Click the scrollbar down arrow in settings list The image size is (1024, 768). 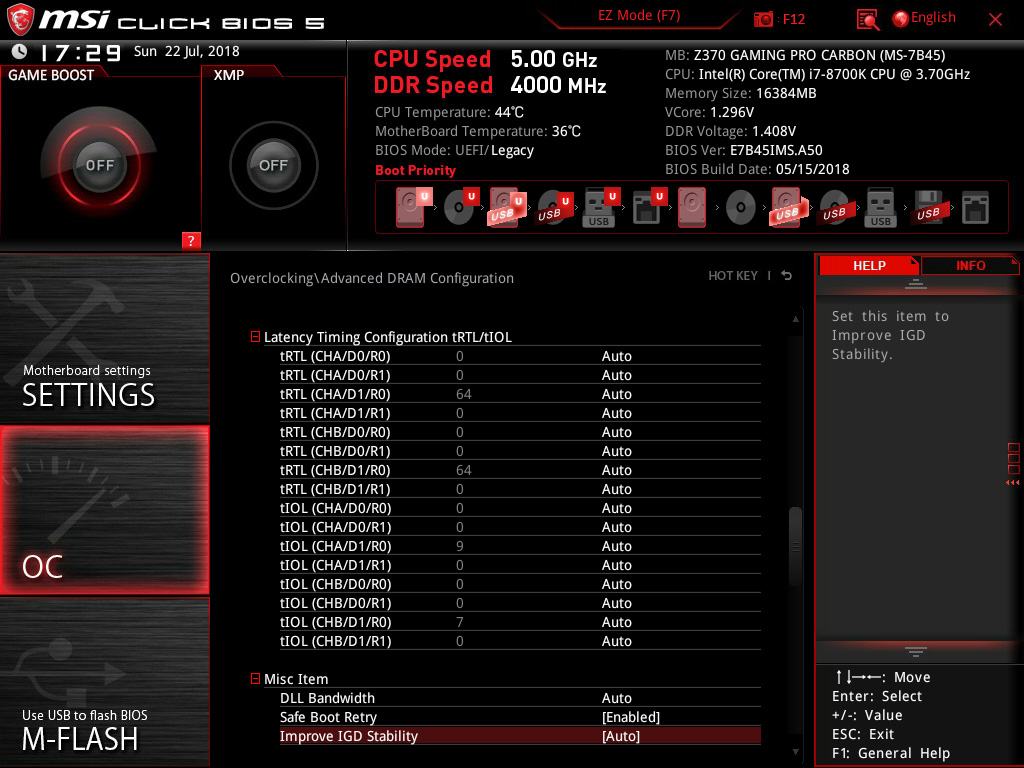(x=795, y=752)
